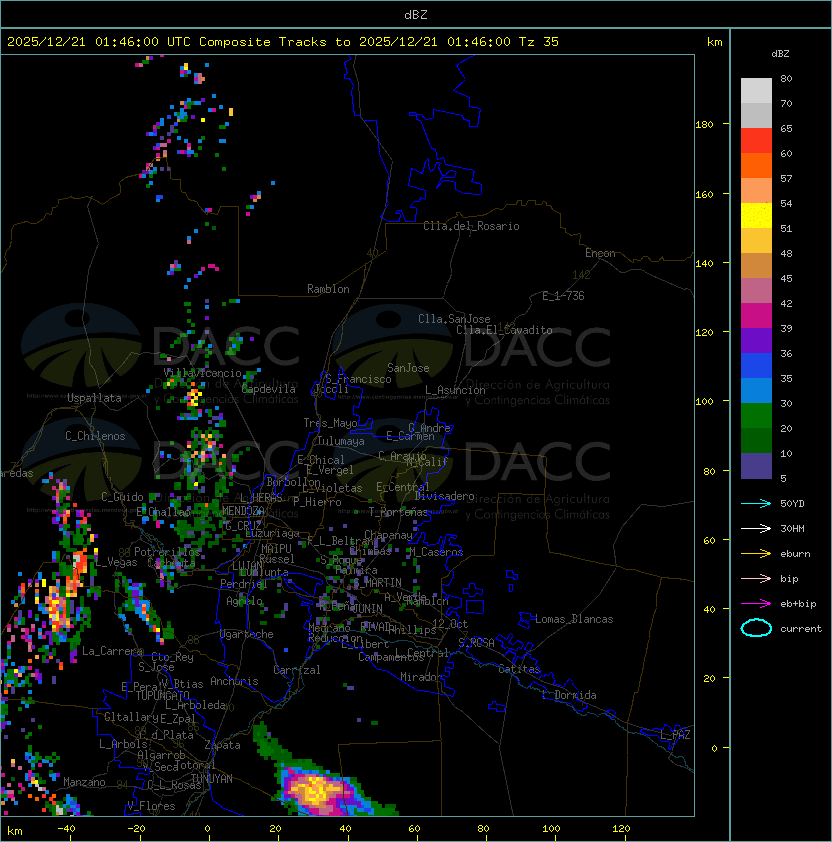Click the Divisadero label on the map
The width and height of the screenshot is (832, 842).
445,496
